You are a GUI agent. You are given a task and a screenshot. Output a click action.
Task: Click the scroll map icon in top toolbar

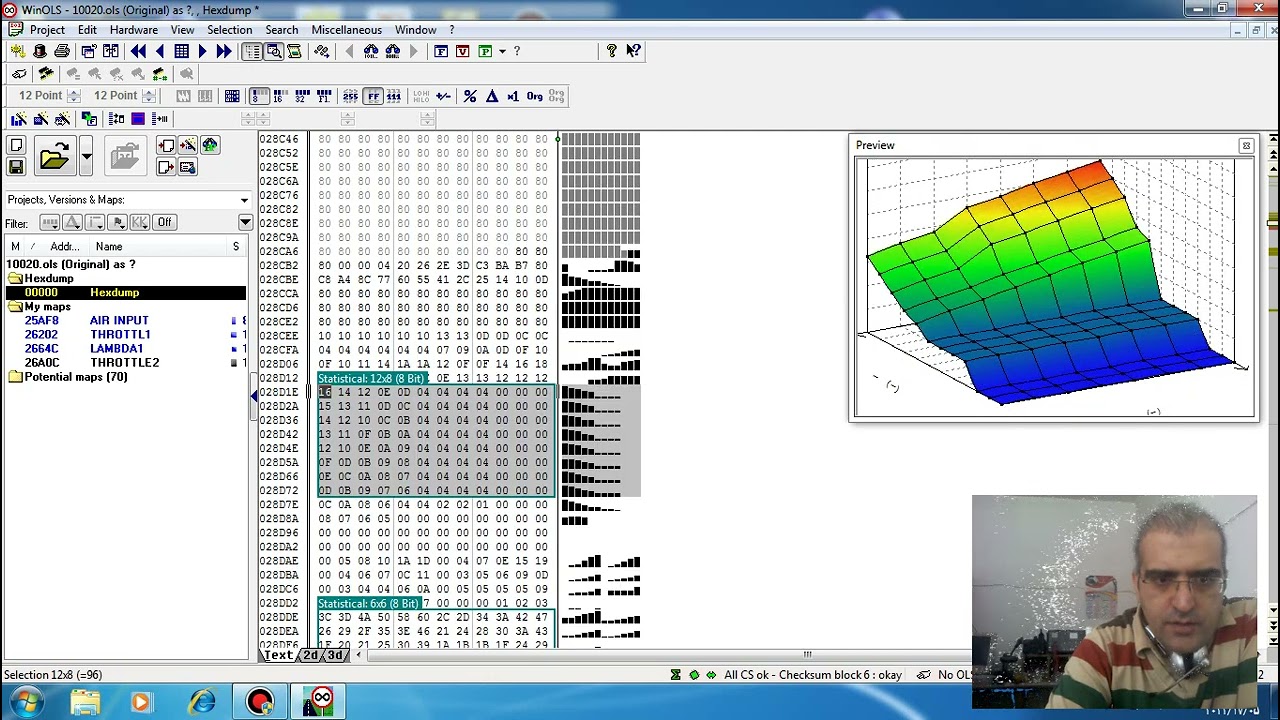pos(294,51)
